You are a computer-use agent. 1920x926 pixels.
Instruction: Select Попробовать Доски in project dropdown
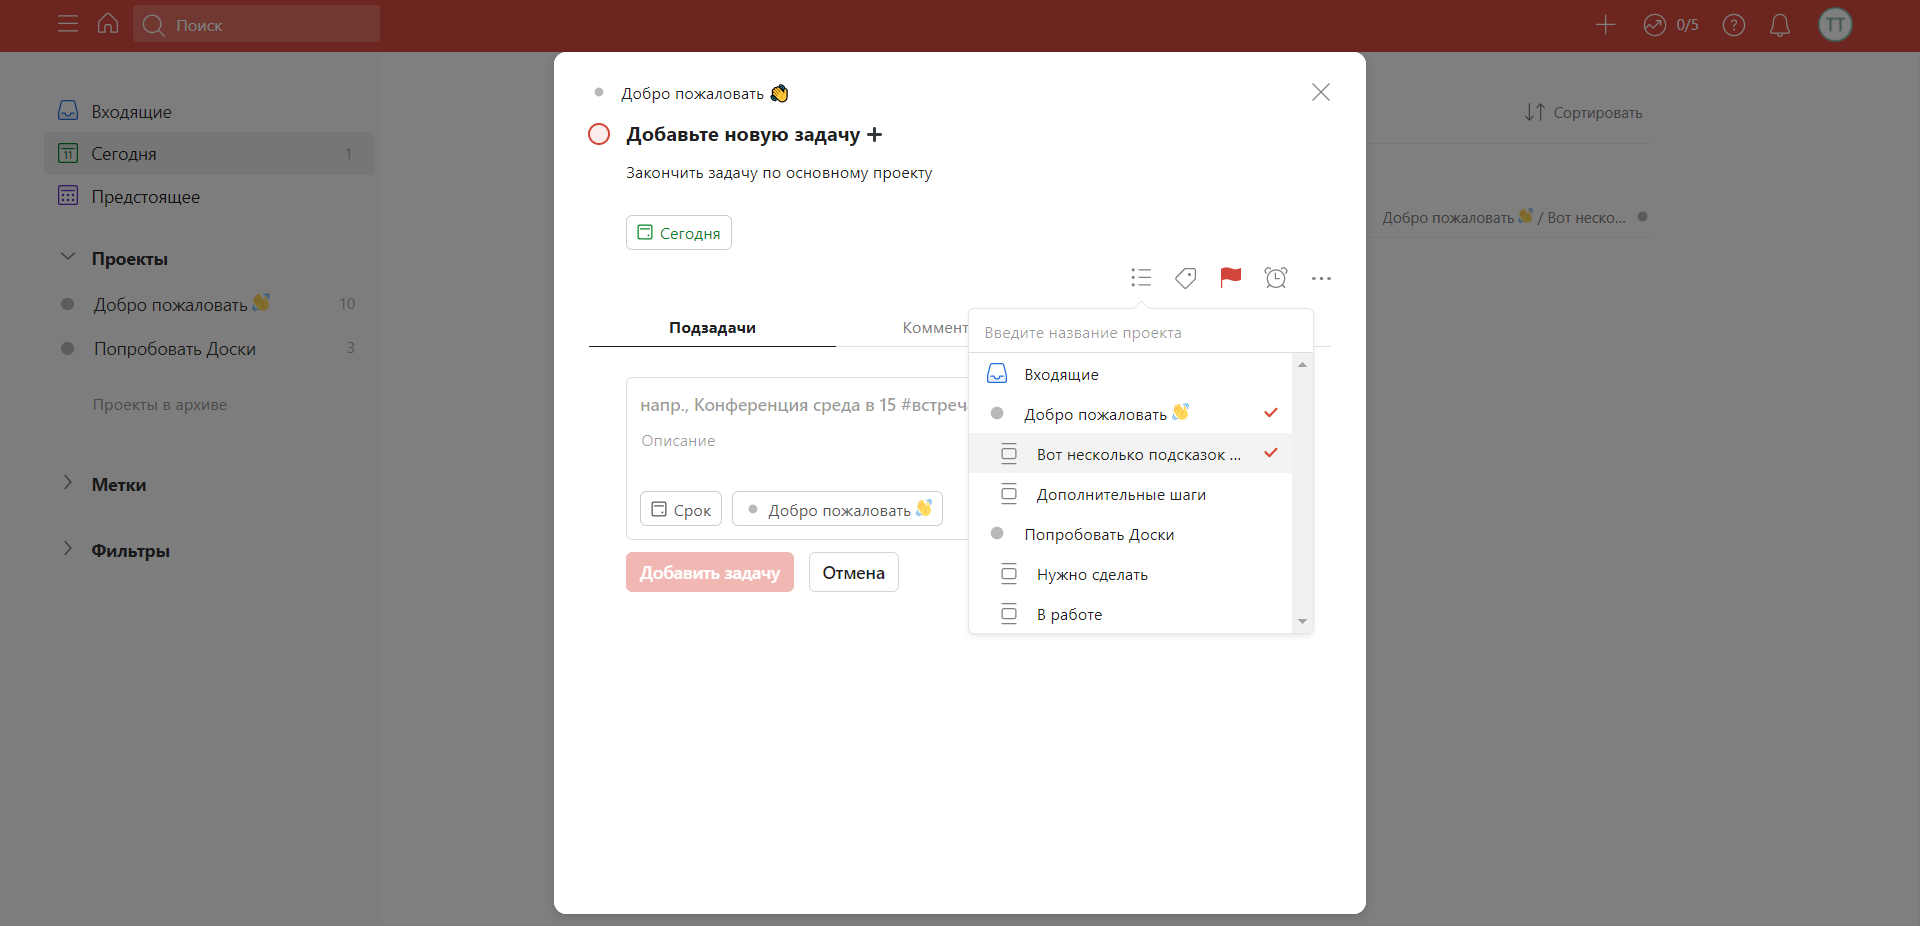tap(1131, 534)
